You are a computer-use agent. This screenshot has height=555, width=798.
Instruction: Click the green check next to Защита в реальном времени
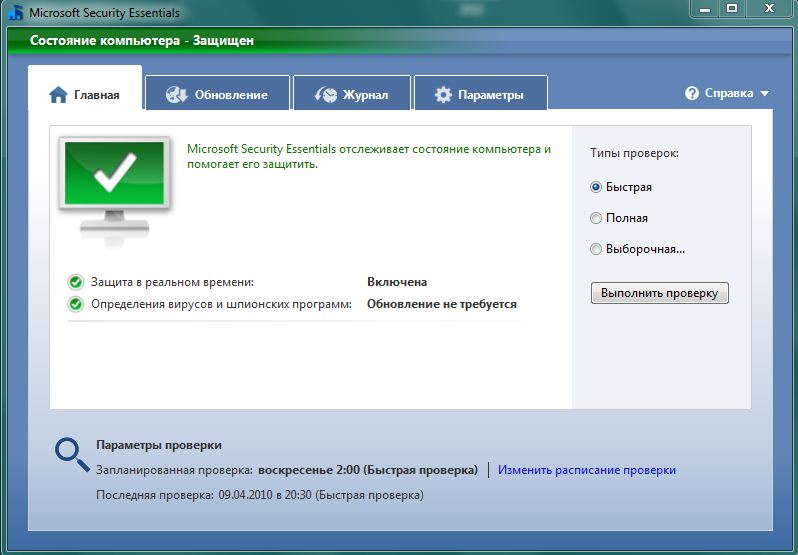(76, 282)
